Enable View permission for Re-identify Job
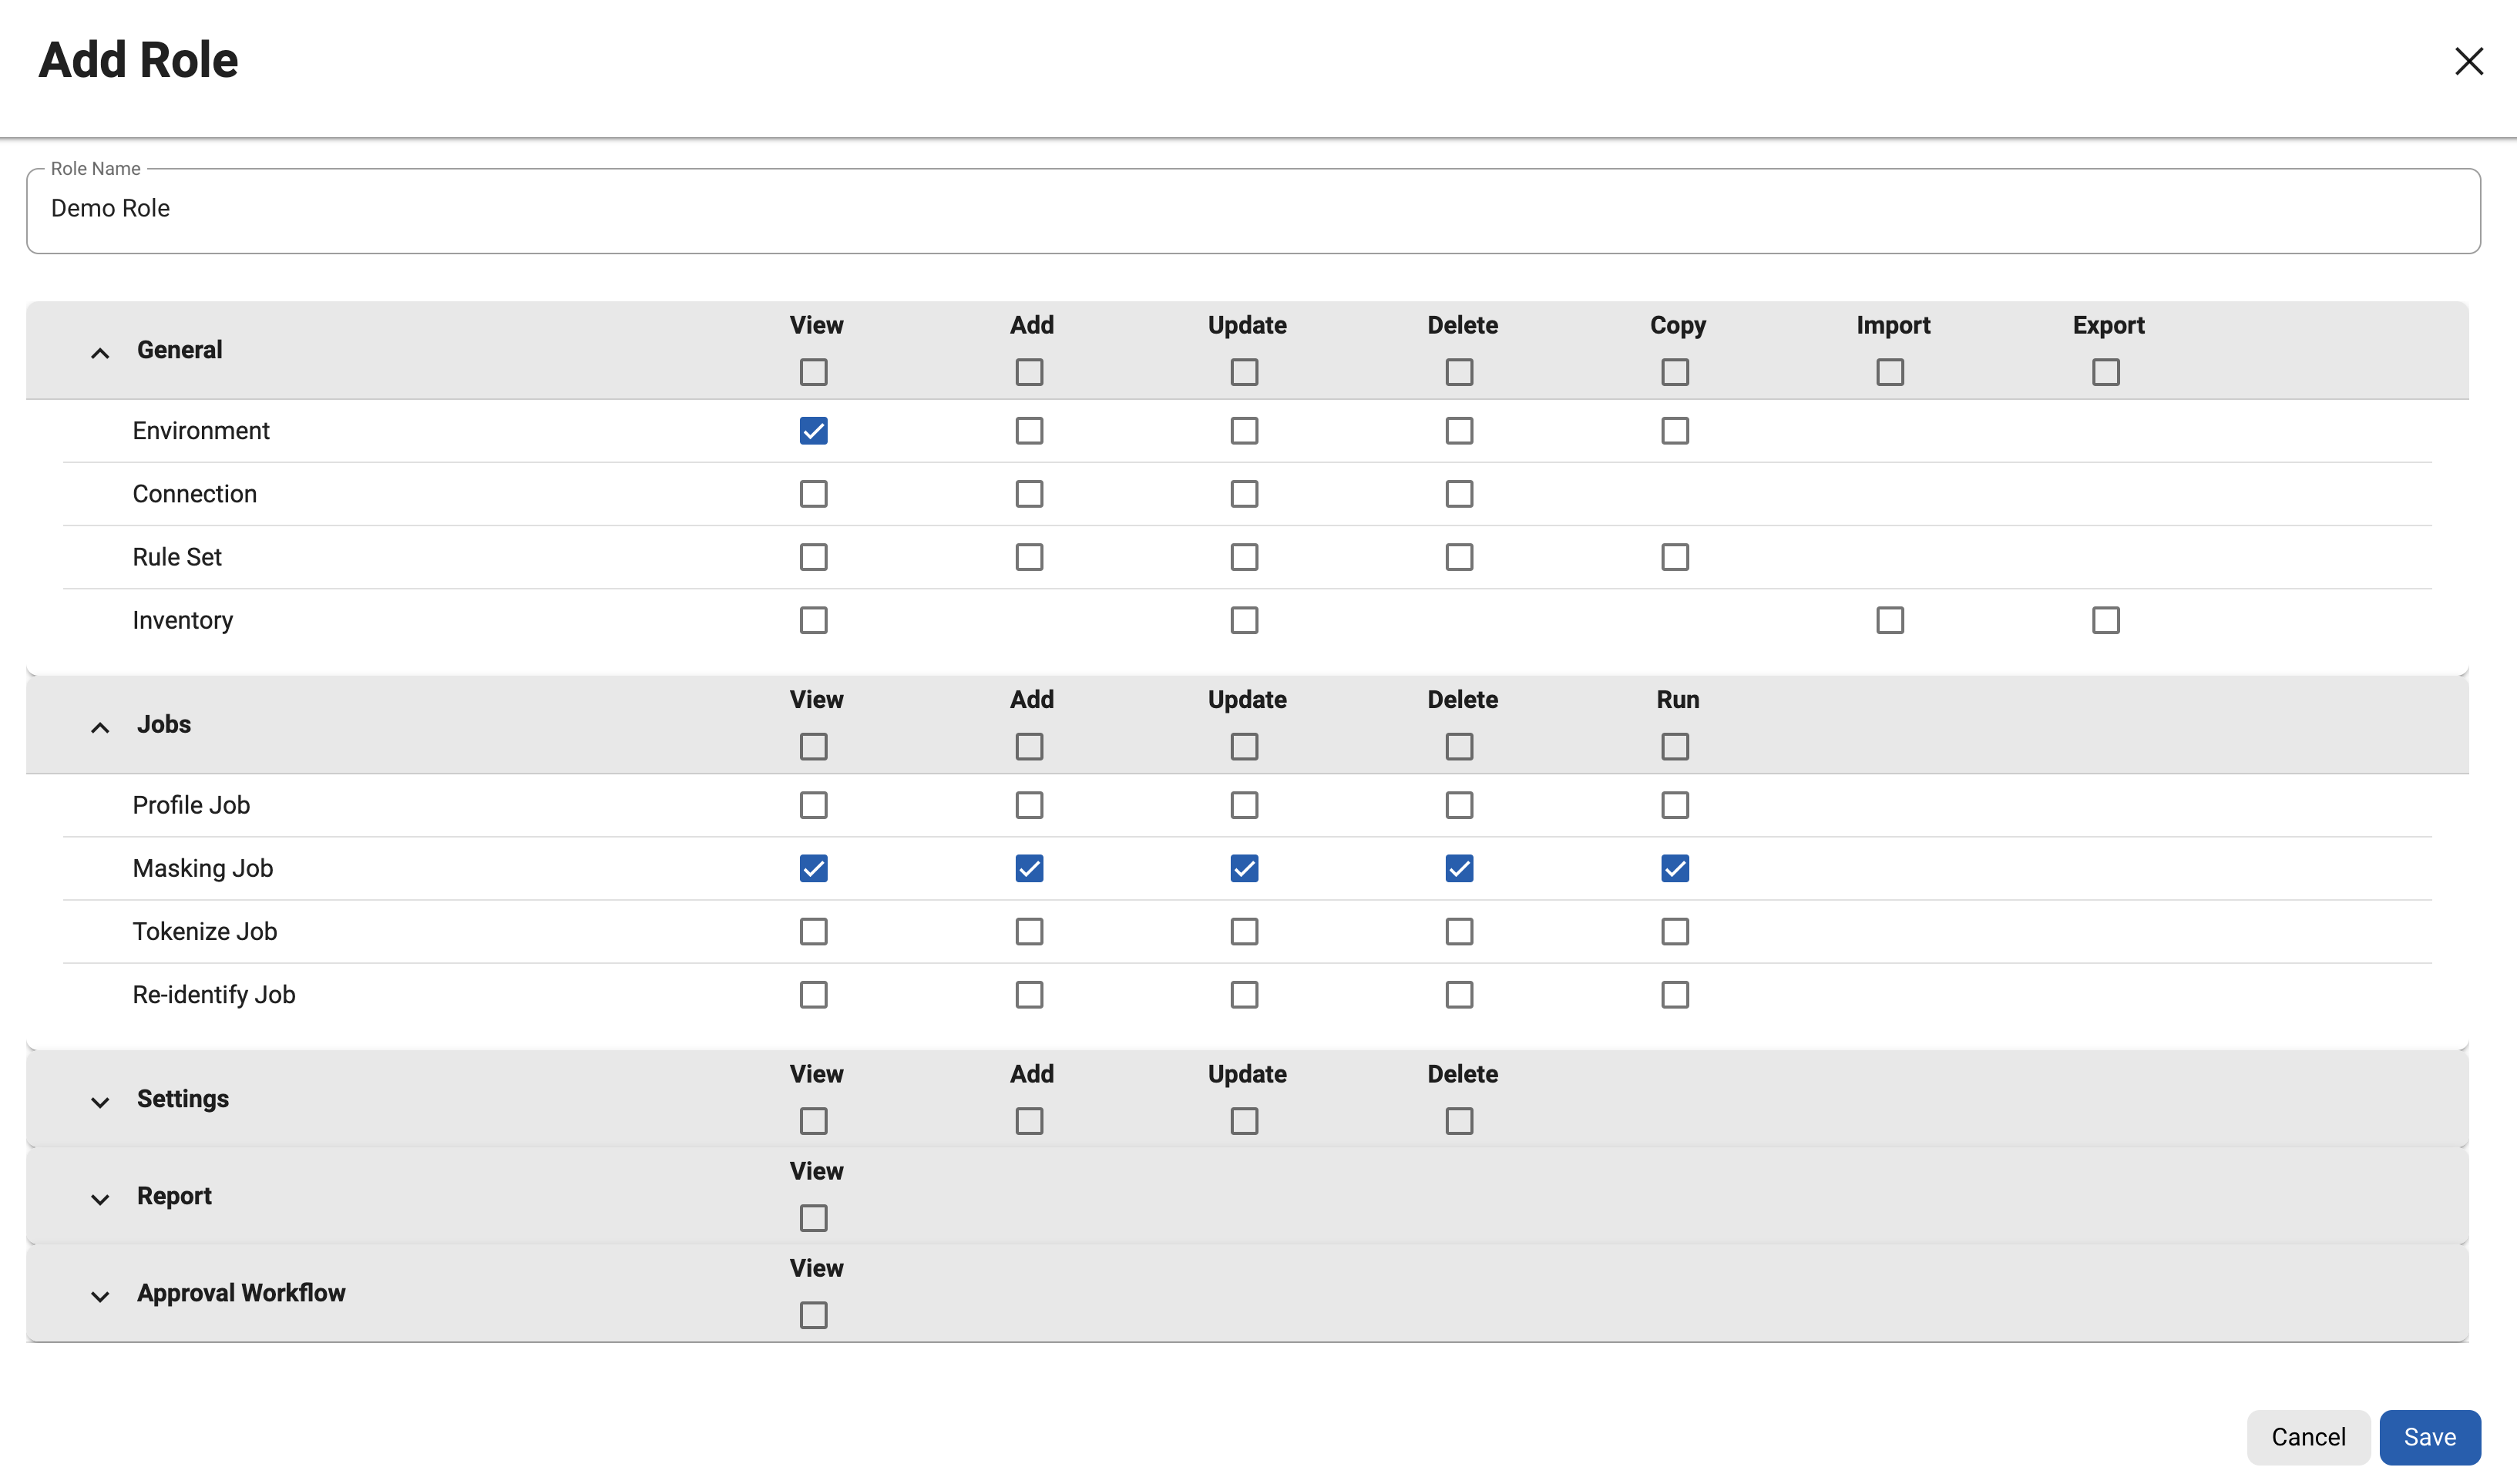2517x1484 pixels. click(x=814, y=994)
